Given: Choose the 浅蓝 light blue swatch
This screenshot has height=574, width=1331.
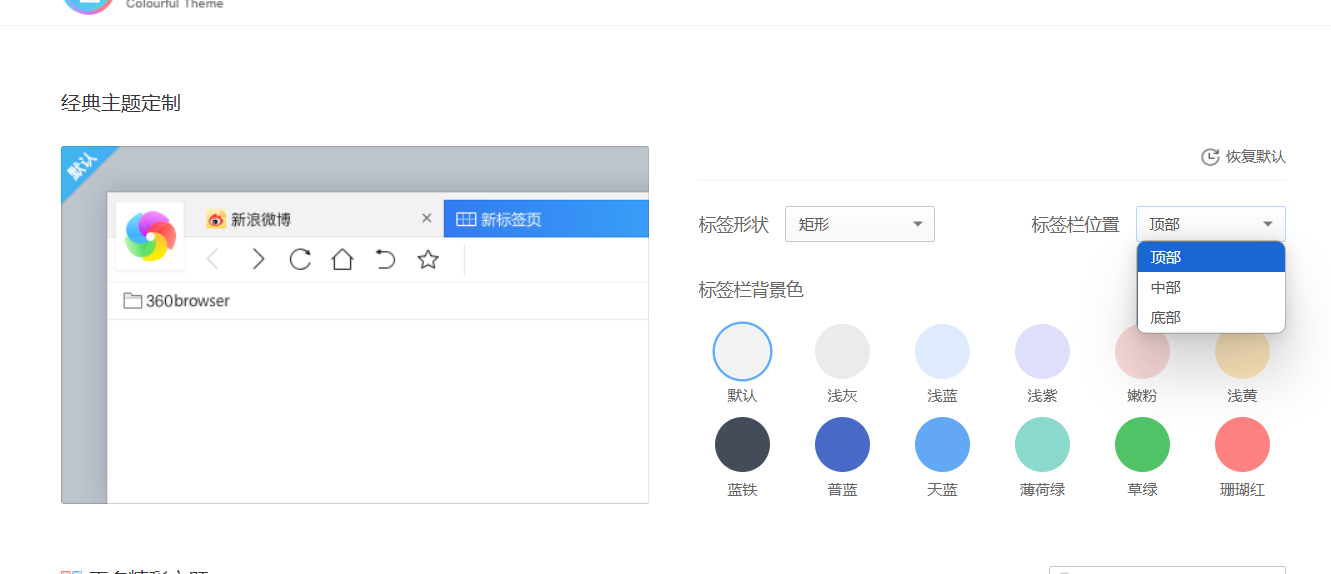Looking at the screenshot, I should 942,351.
